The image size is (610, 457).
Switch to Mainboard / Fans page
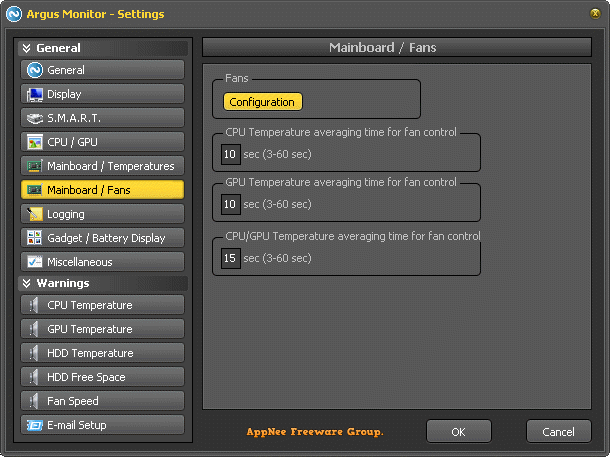[x=102, y=190]
